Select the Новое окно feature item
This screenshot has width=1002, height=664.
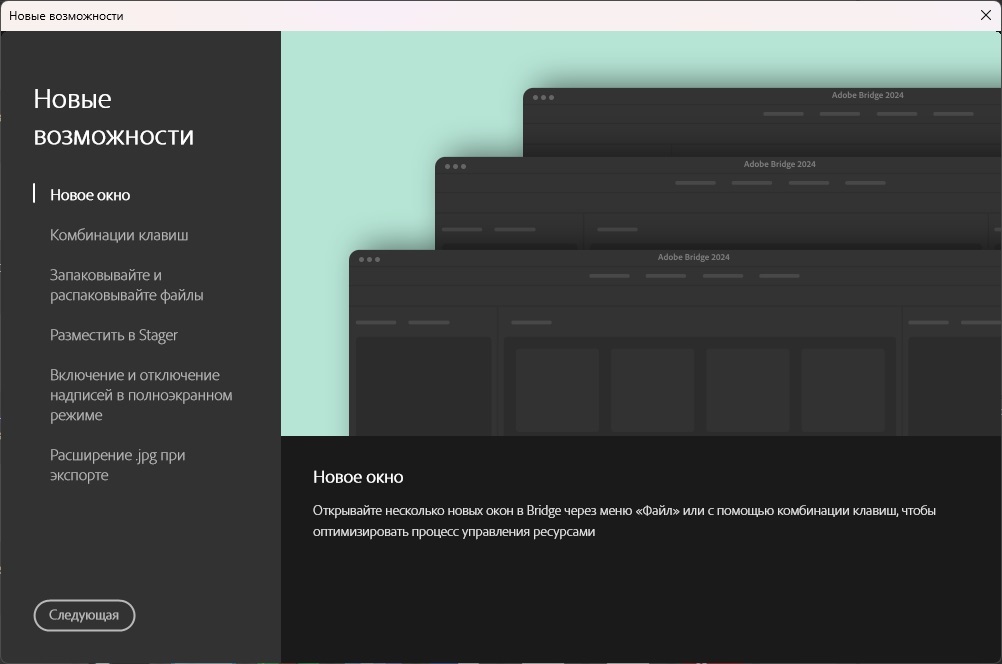click(x=90, y=195)
